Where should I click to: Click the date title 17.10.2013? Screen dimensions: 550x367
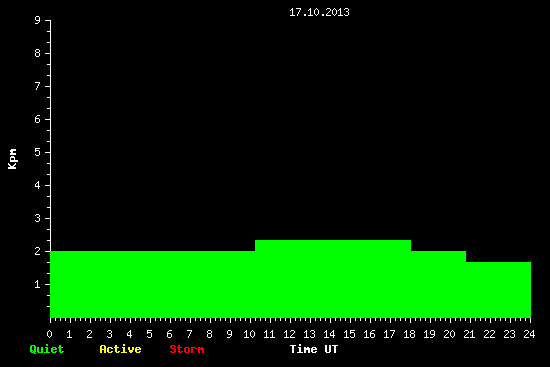click(319, 12)
